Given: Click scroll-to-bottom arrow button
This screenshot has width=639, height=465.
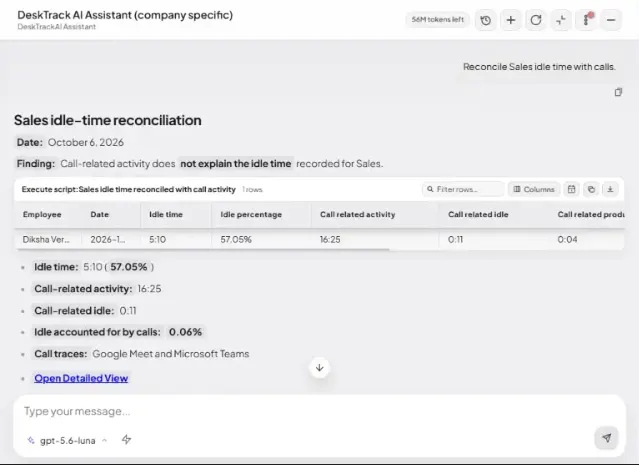Looking at the screenshot, I should 320,368.
